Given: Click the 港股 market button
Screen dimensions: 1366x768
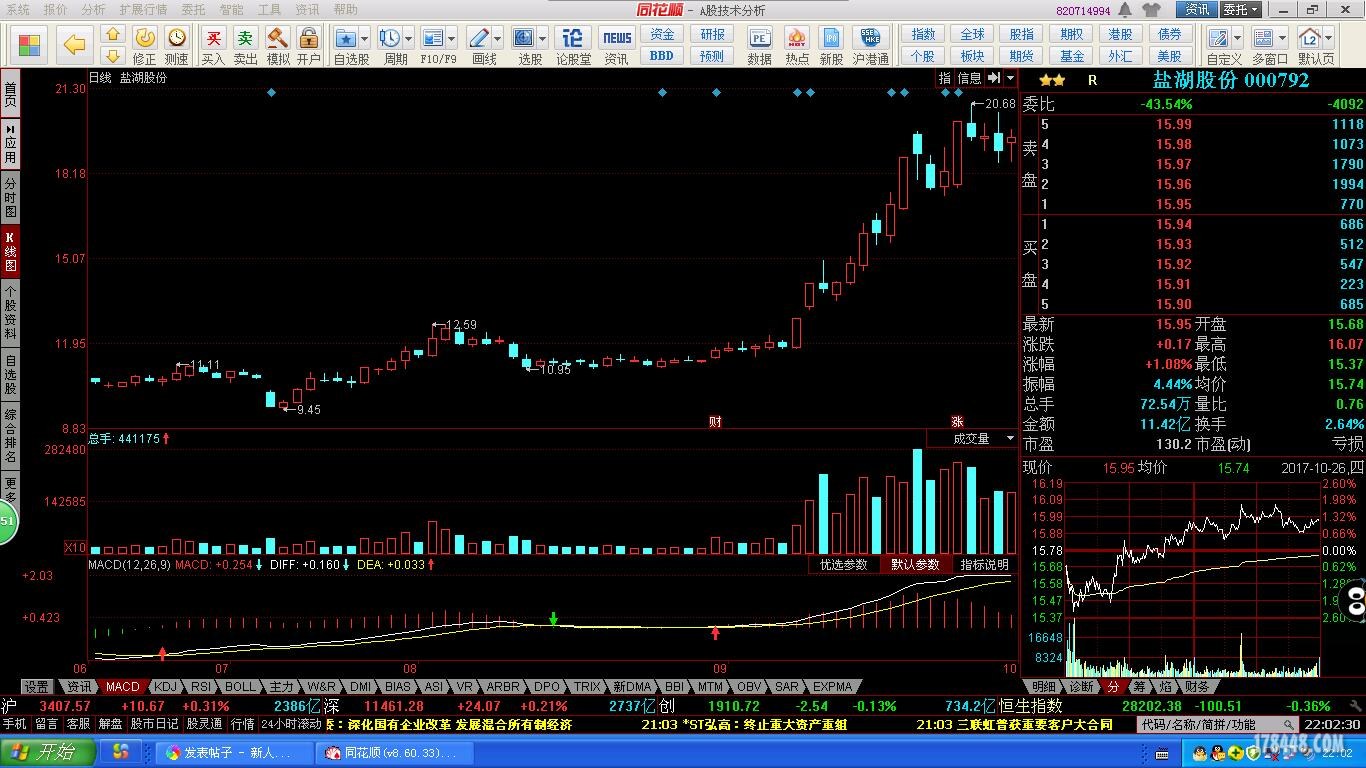Looking at the screenshot, I should 1120,34.
